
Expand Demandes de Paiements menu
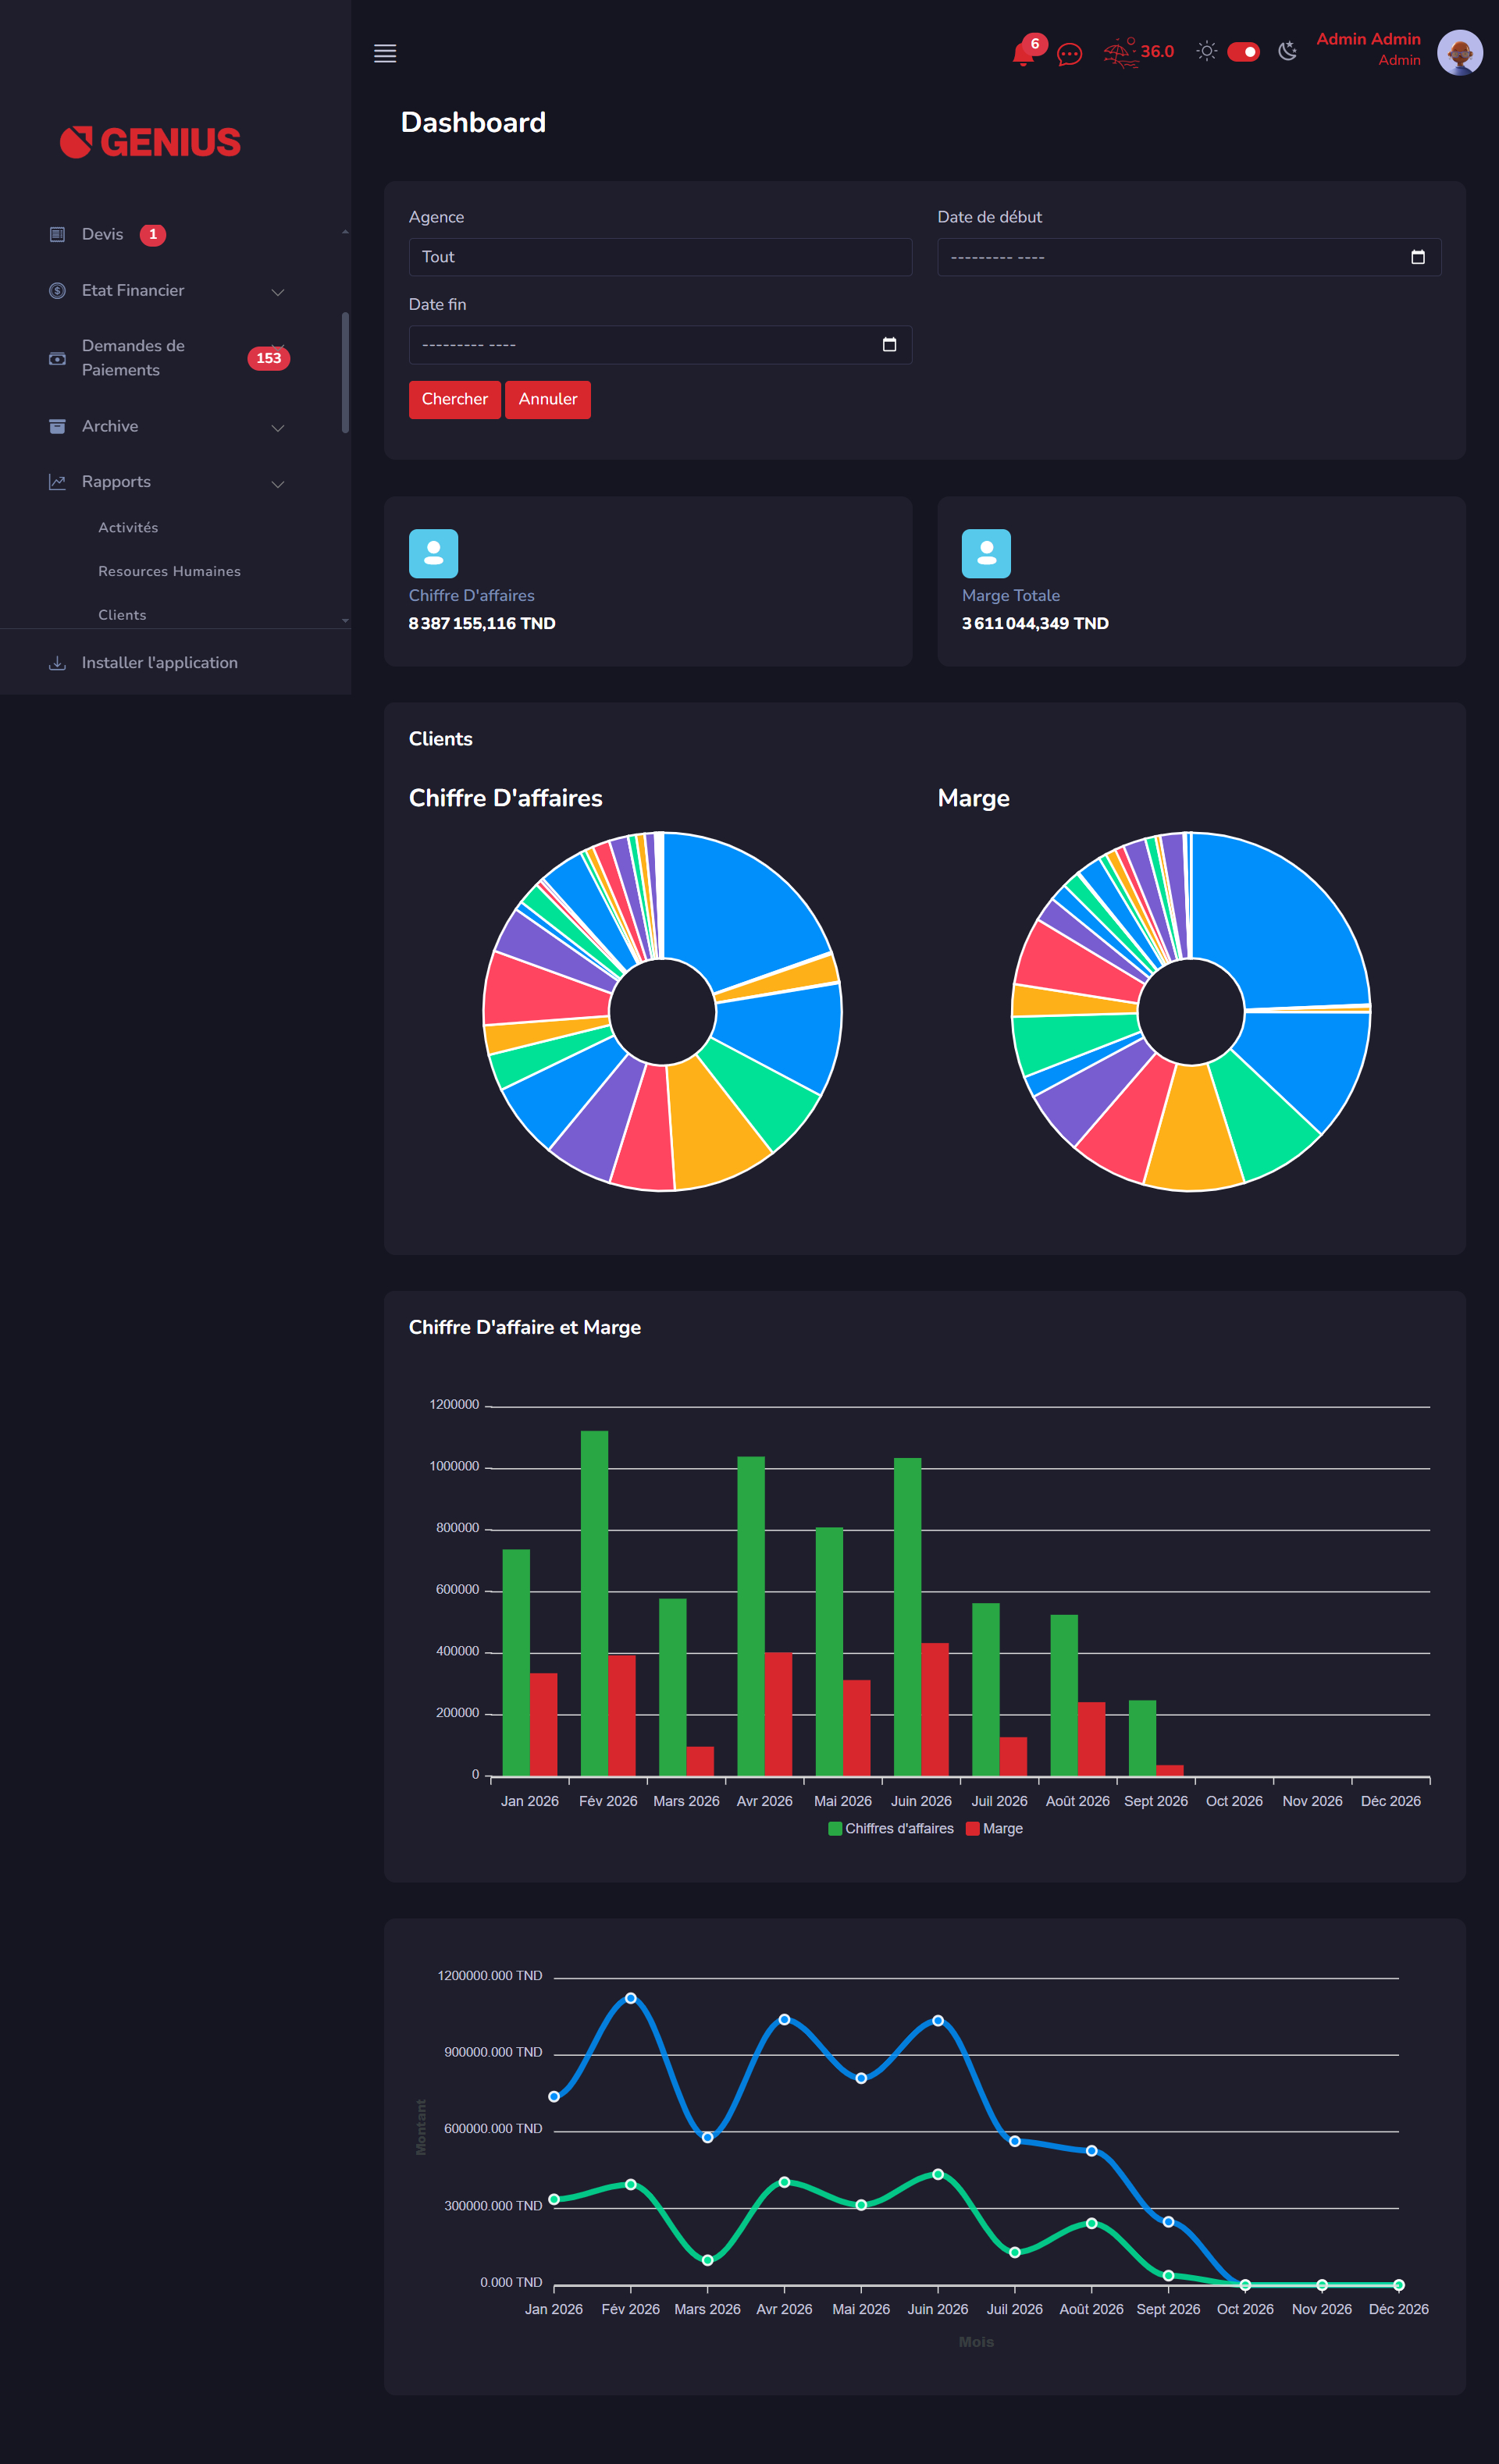pos(133,358)
